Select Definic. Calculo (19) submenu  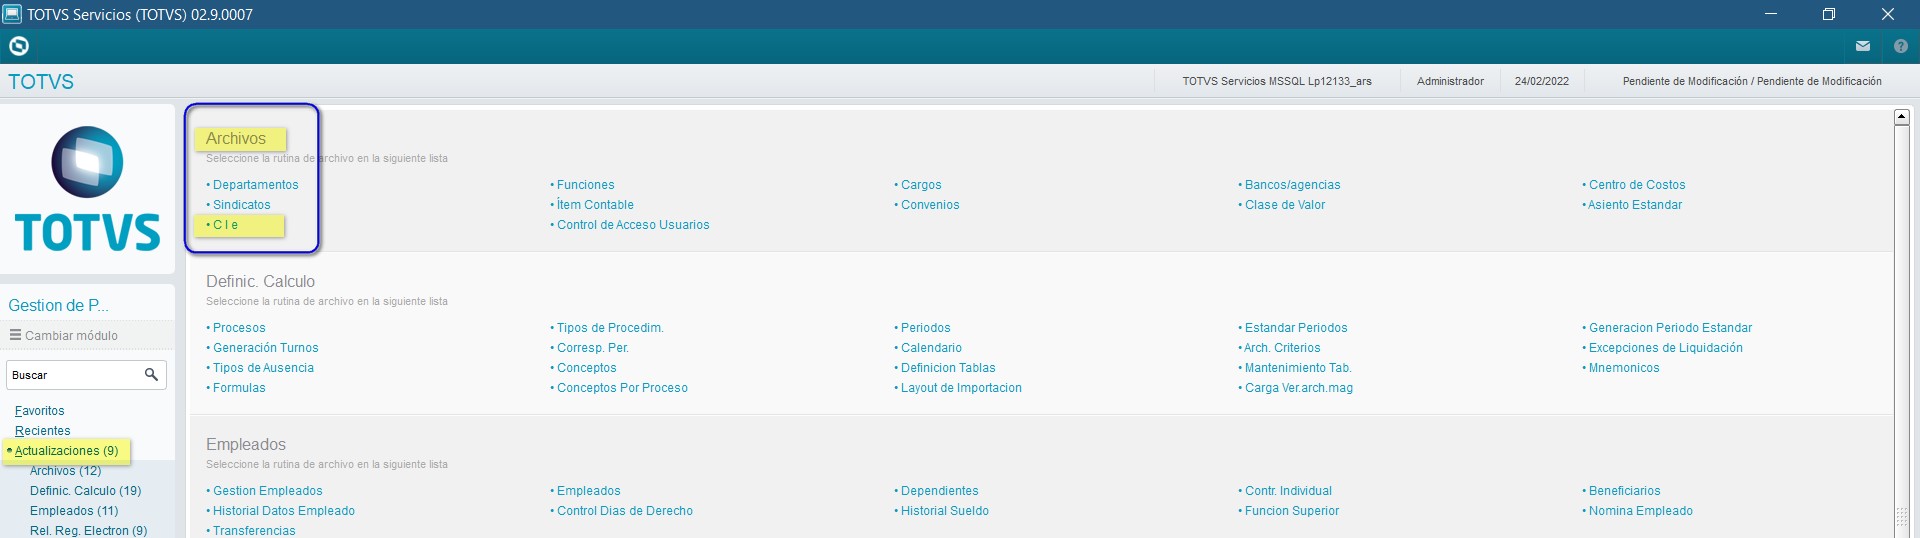[86, 491]
